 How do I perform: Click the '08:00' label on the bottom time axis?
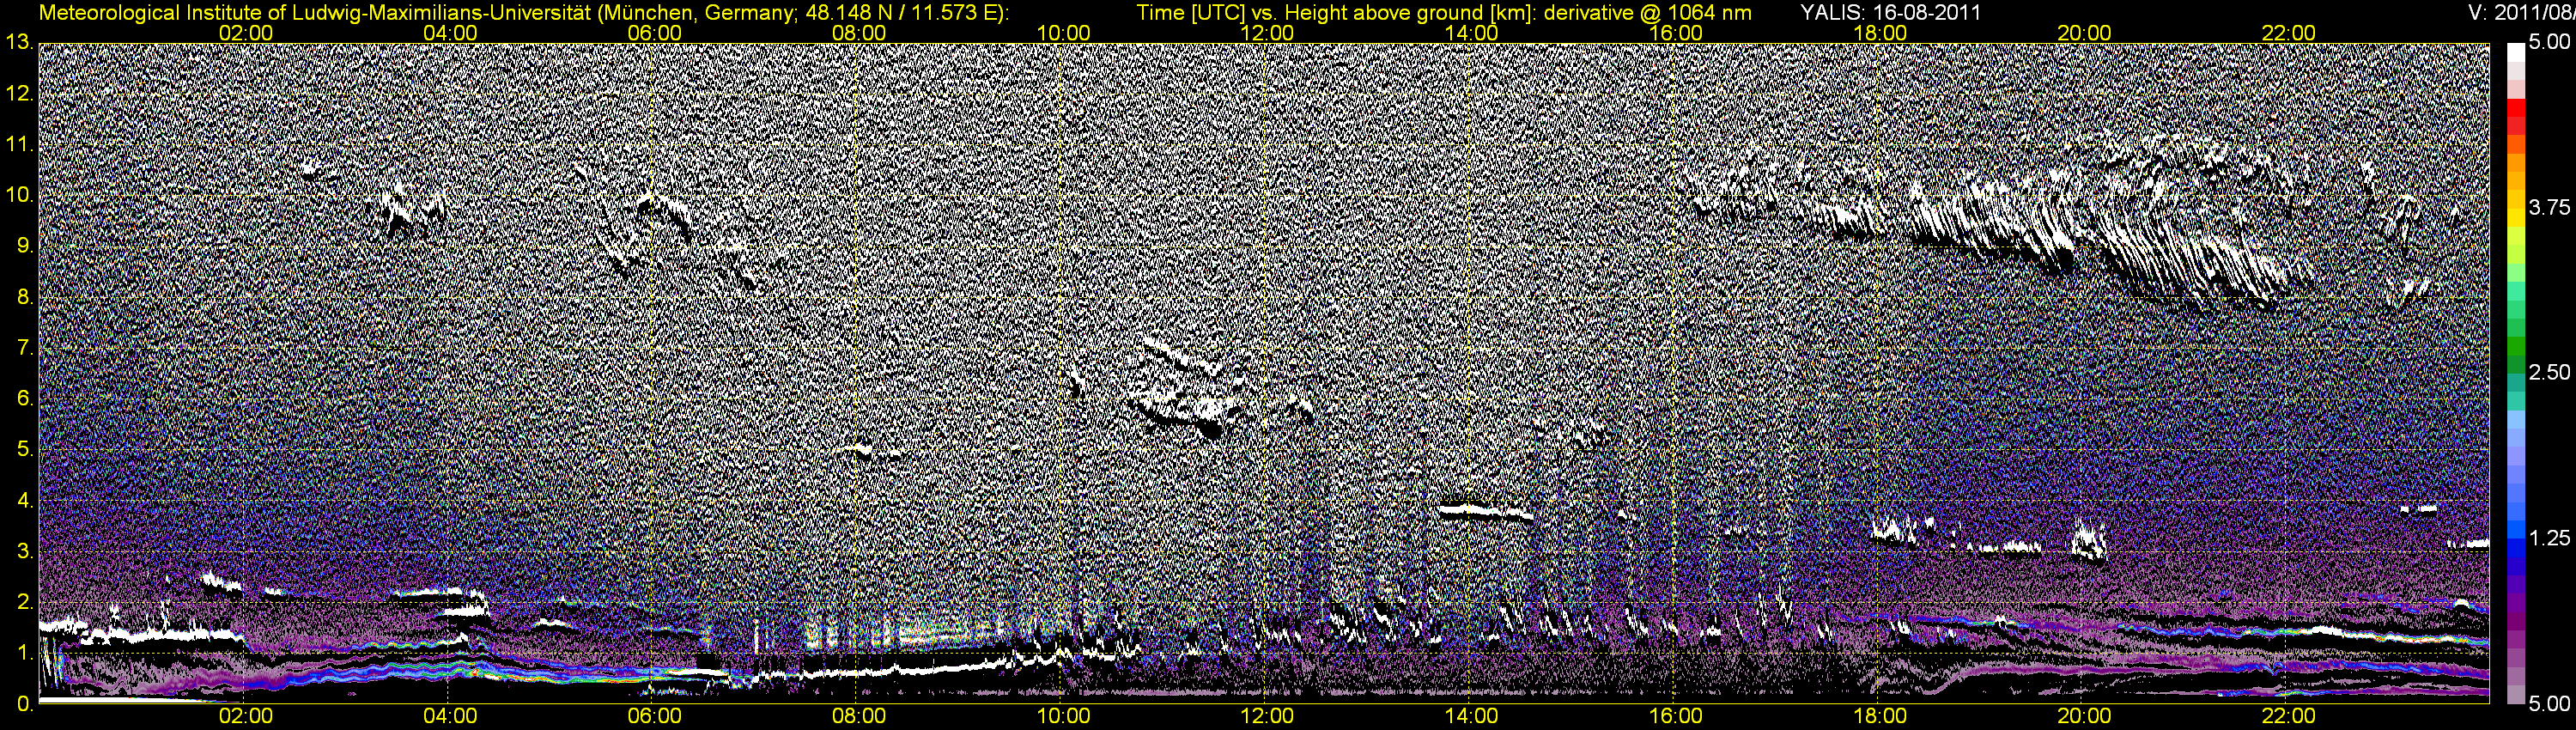[859, 717]
